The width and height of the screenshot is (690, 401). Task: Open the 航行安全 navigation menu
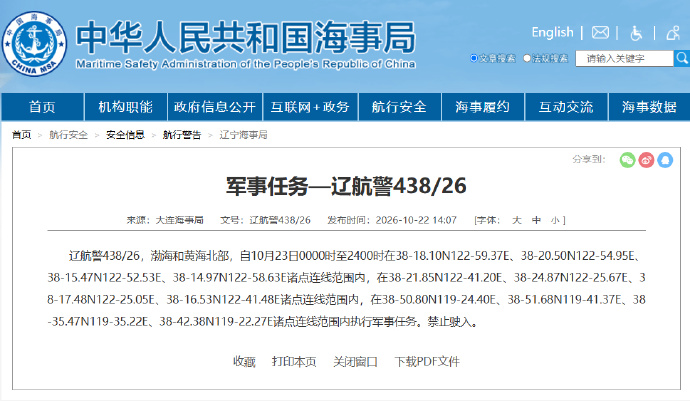tap(400, 107)
